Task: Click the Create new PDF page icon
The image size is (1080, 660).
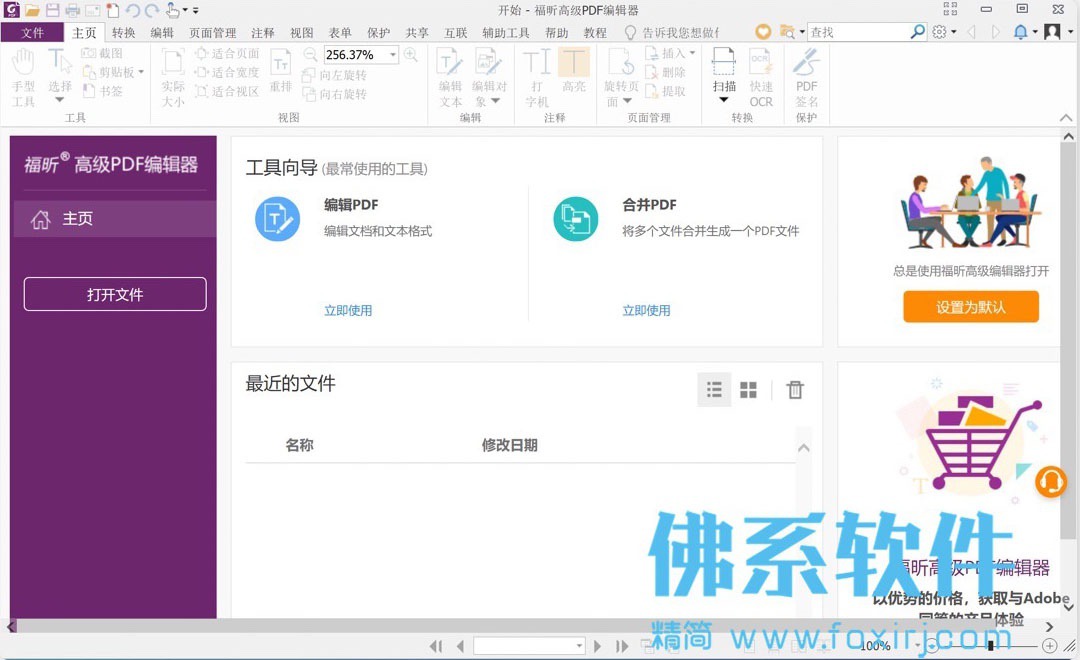Action: pos(112,10)
